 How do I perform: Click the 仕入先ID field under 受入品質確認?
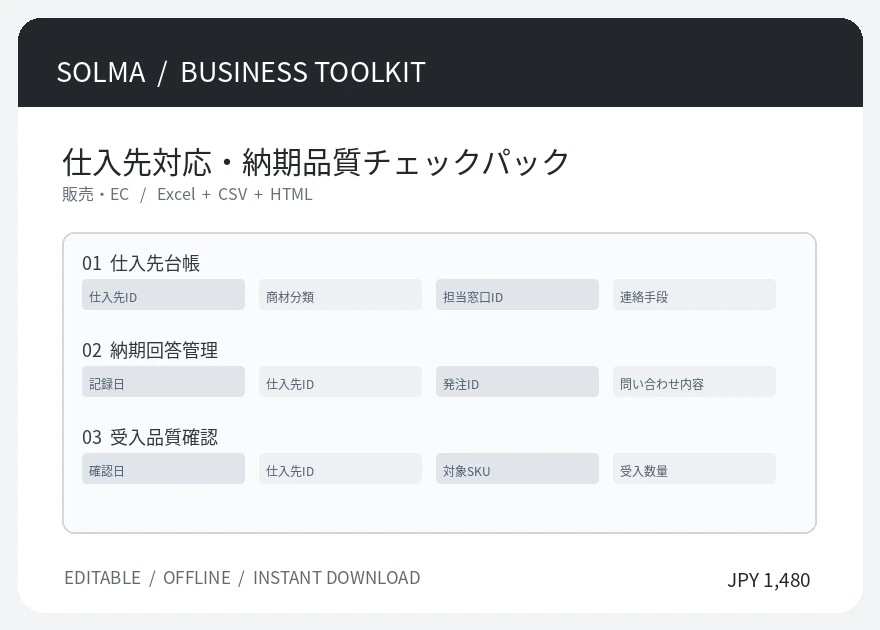pyautogui.click(x=340, y=468)
